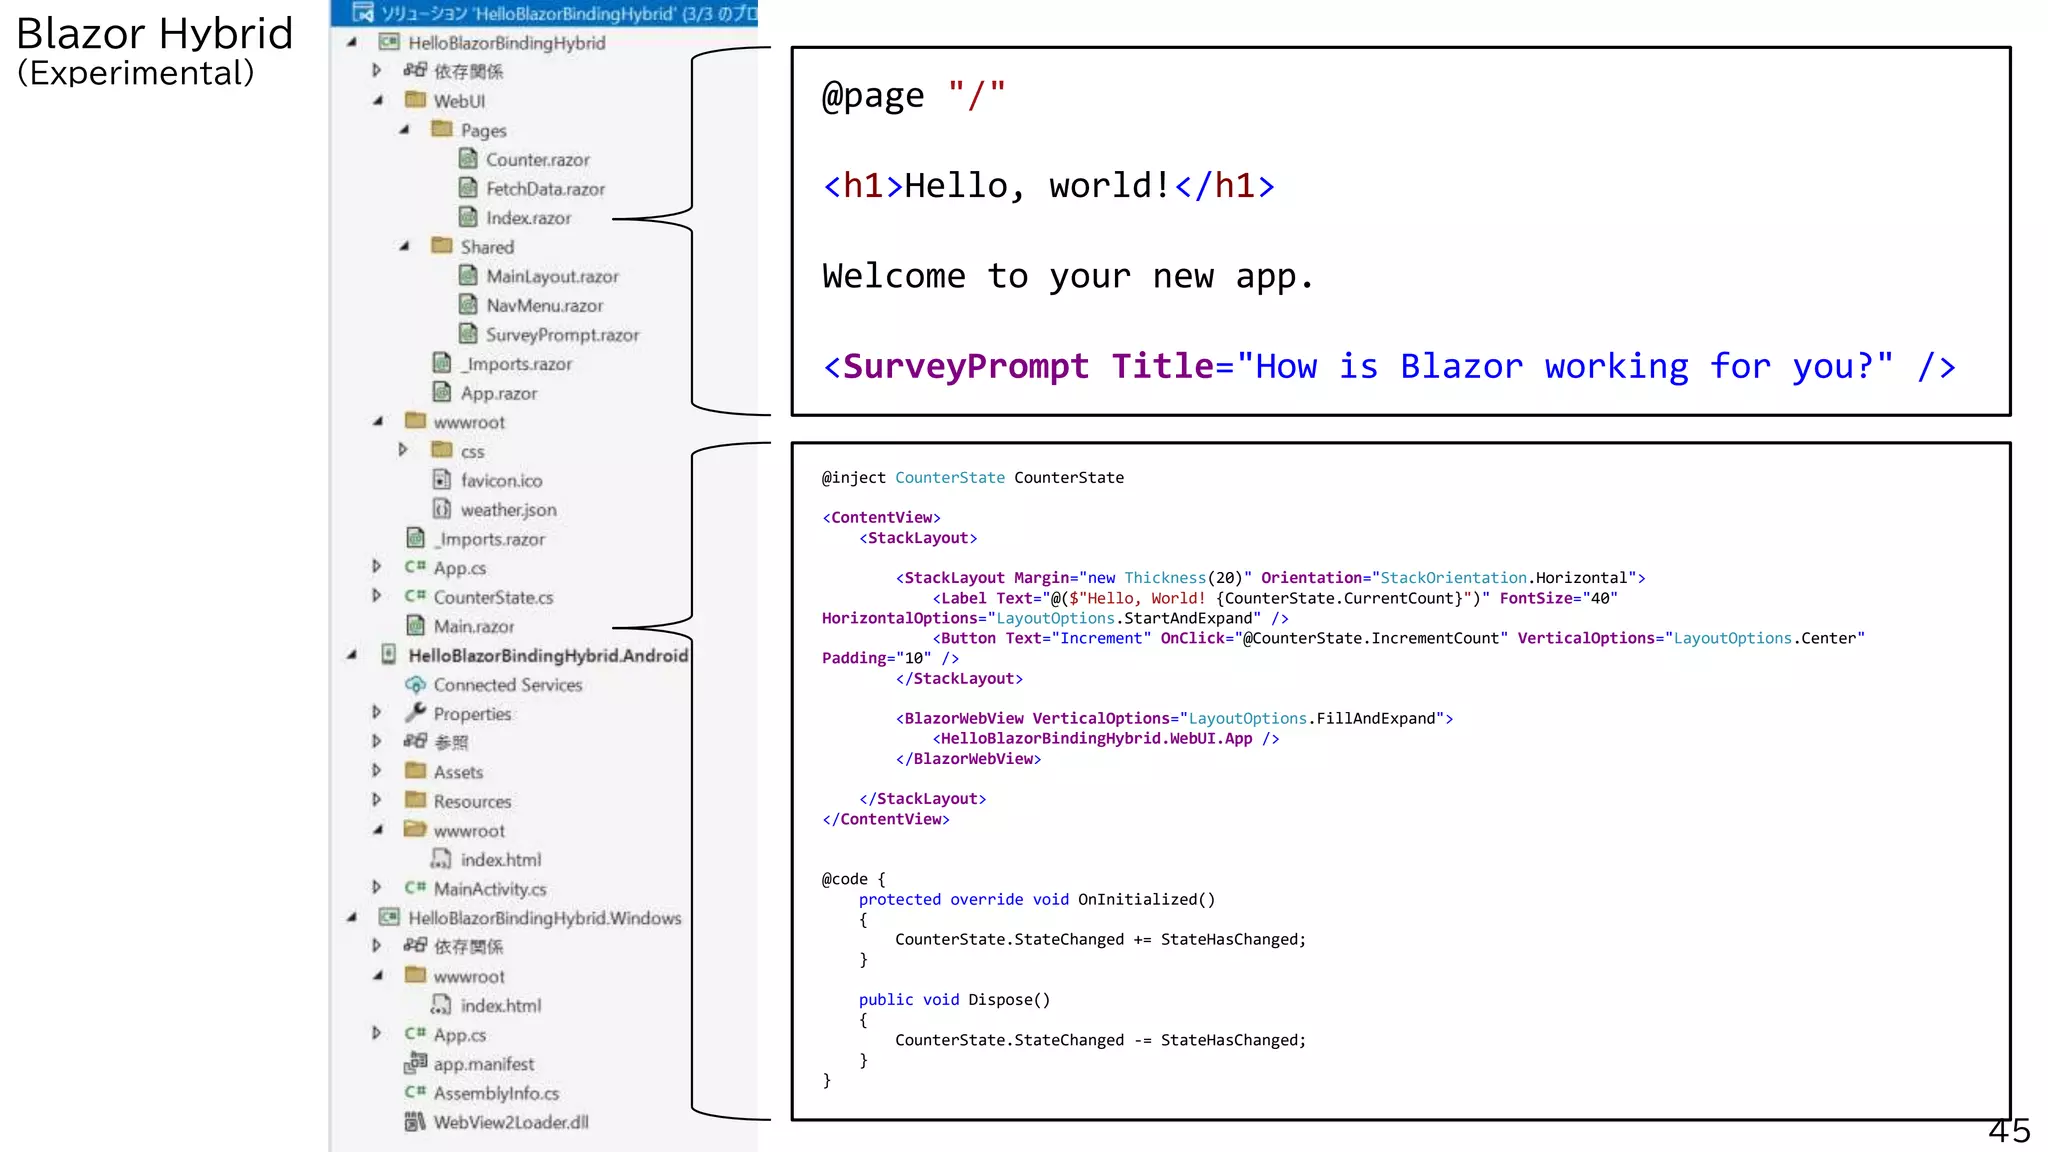Collapse the Windows project wwwroot folder
This screenshot has width=2048, height=1152.
(378, 976)
